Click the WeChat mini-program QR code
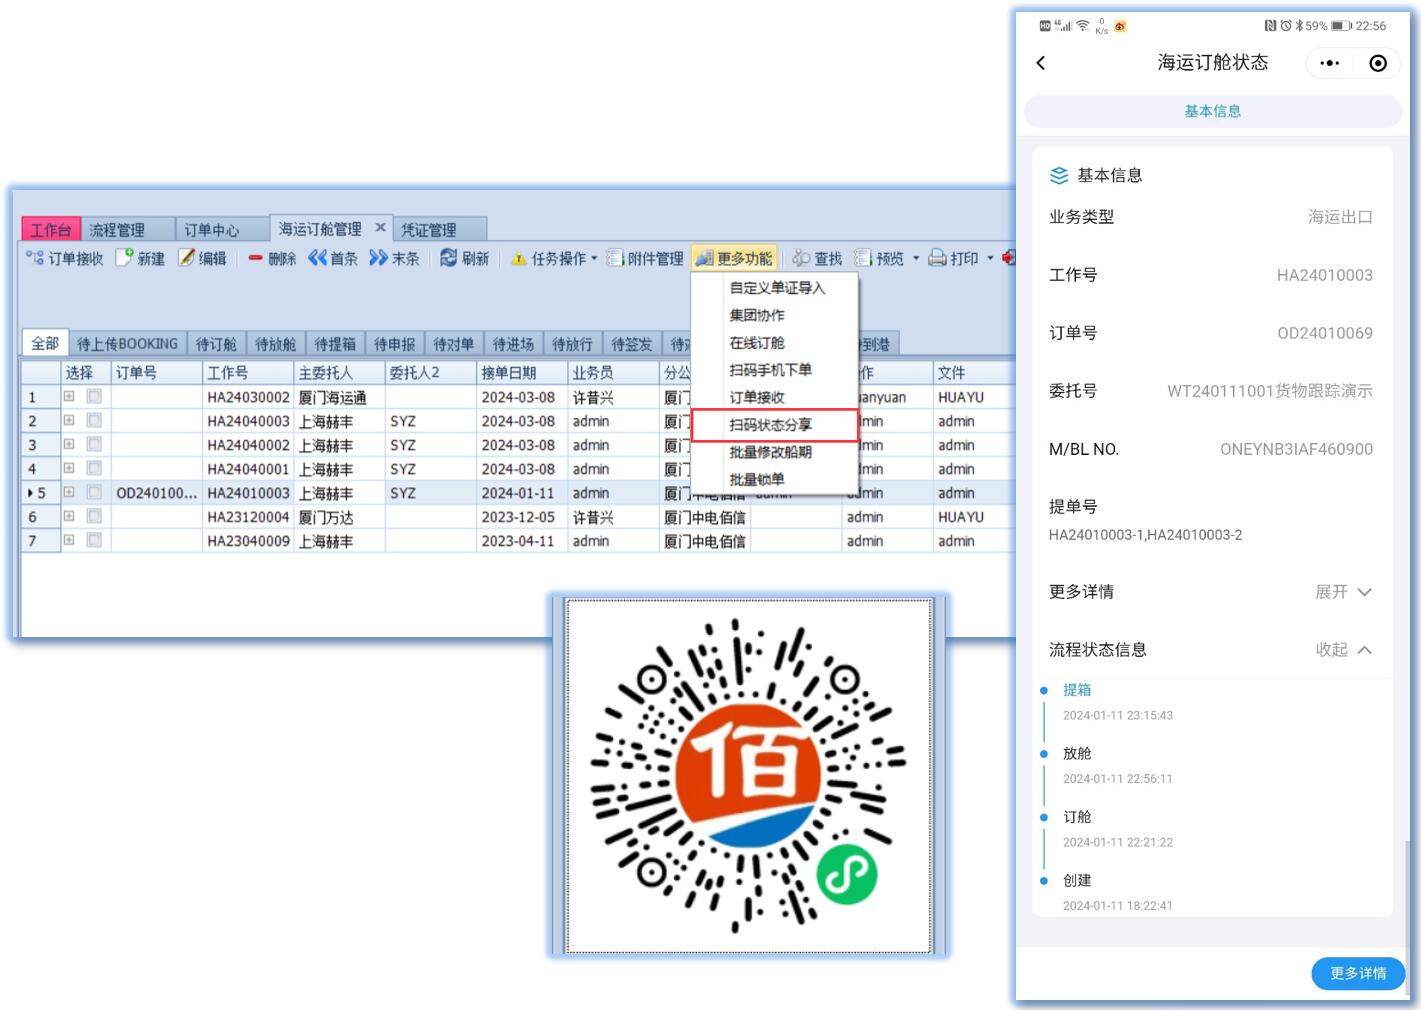The width and height of the screenshot is (1421, 1010). click(x=748, y=776)
